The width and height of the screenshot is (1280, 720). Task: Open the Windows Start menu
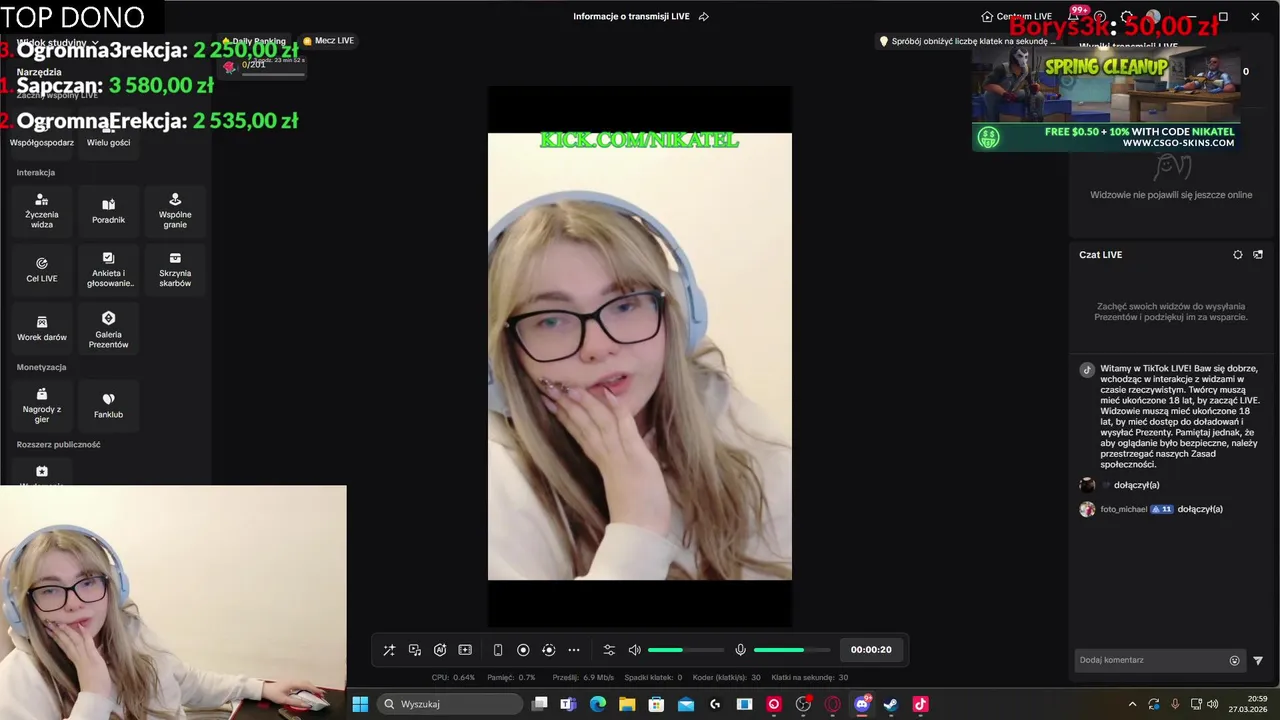360,704
